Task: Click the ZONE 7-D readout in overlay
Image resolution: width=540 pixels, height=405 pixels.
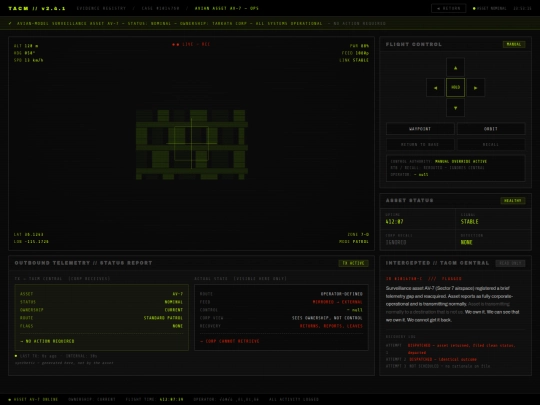Action: click(x=358, y=235)
